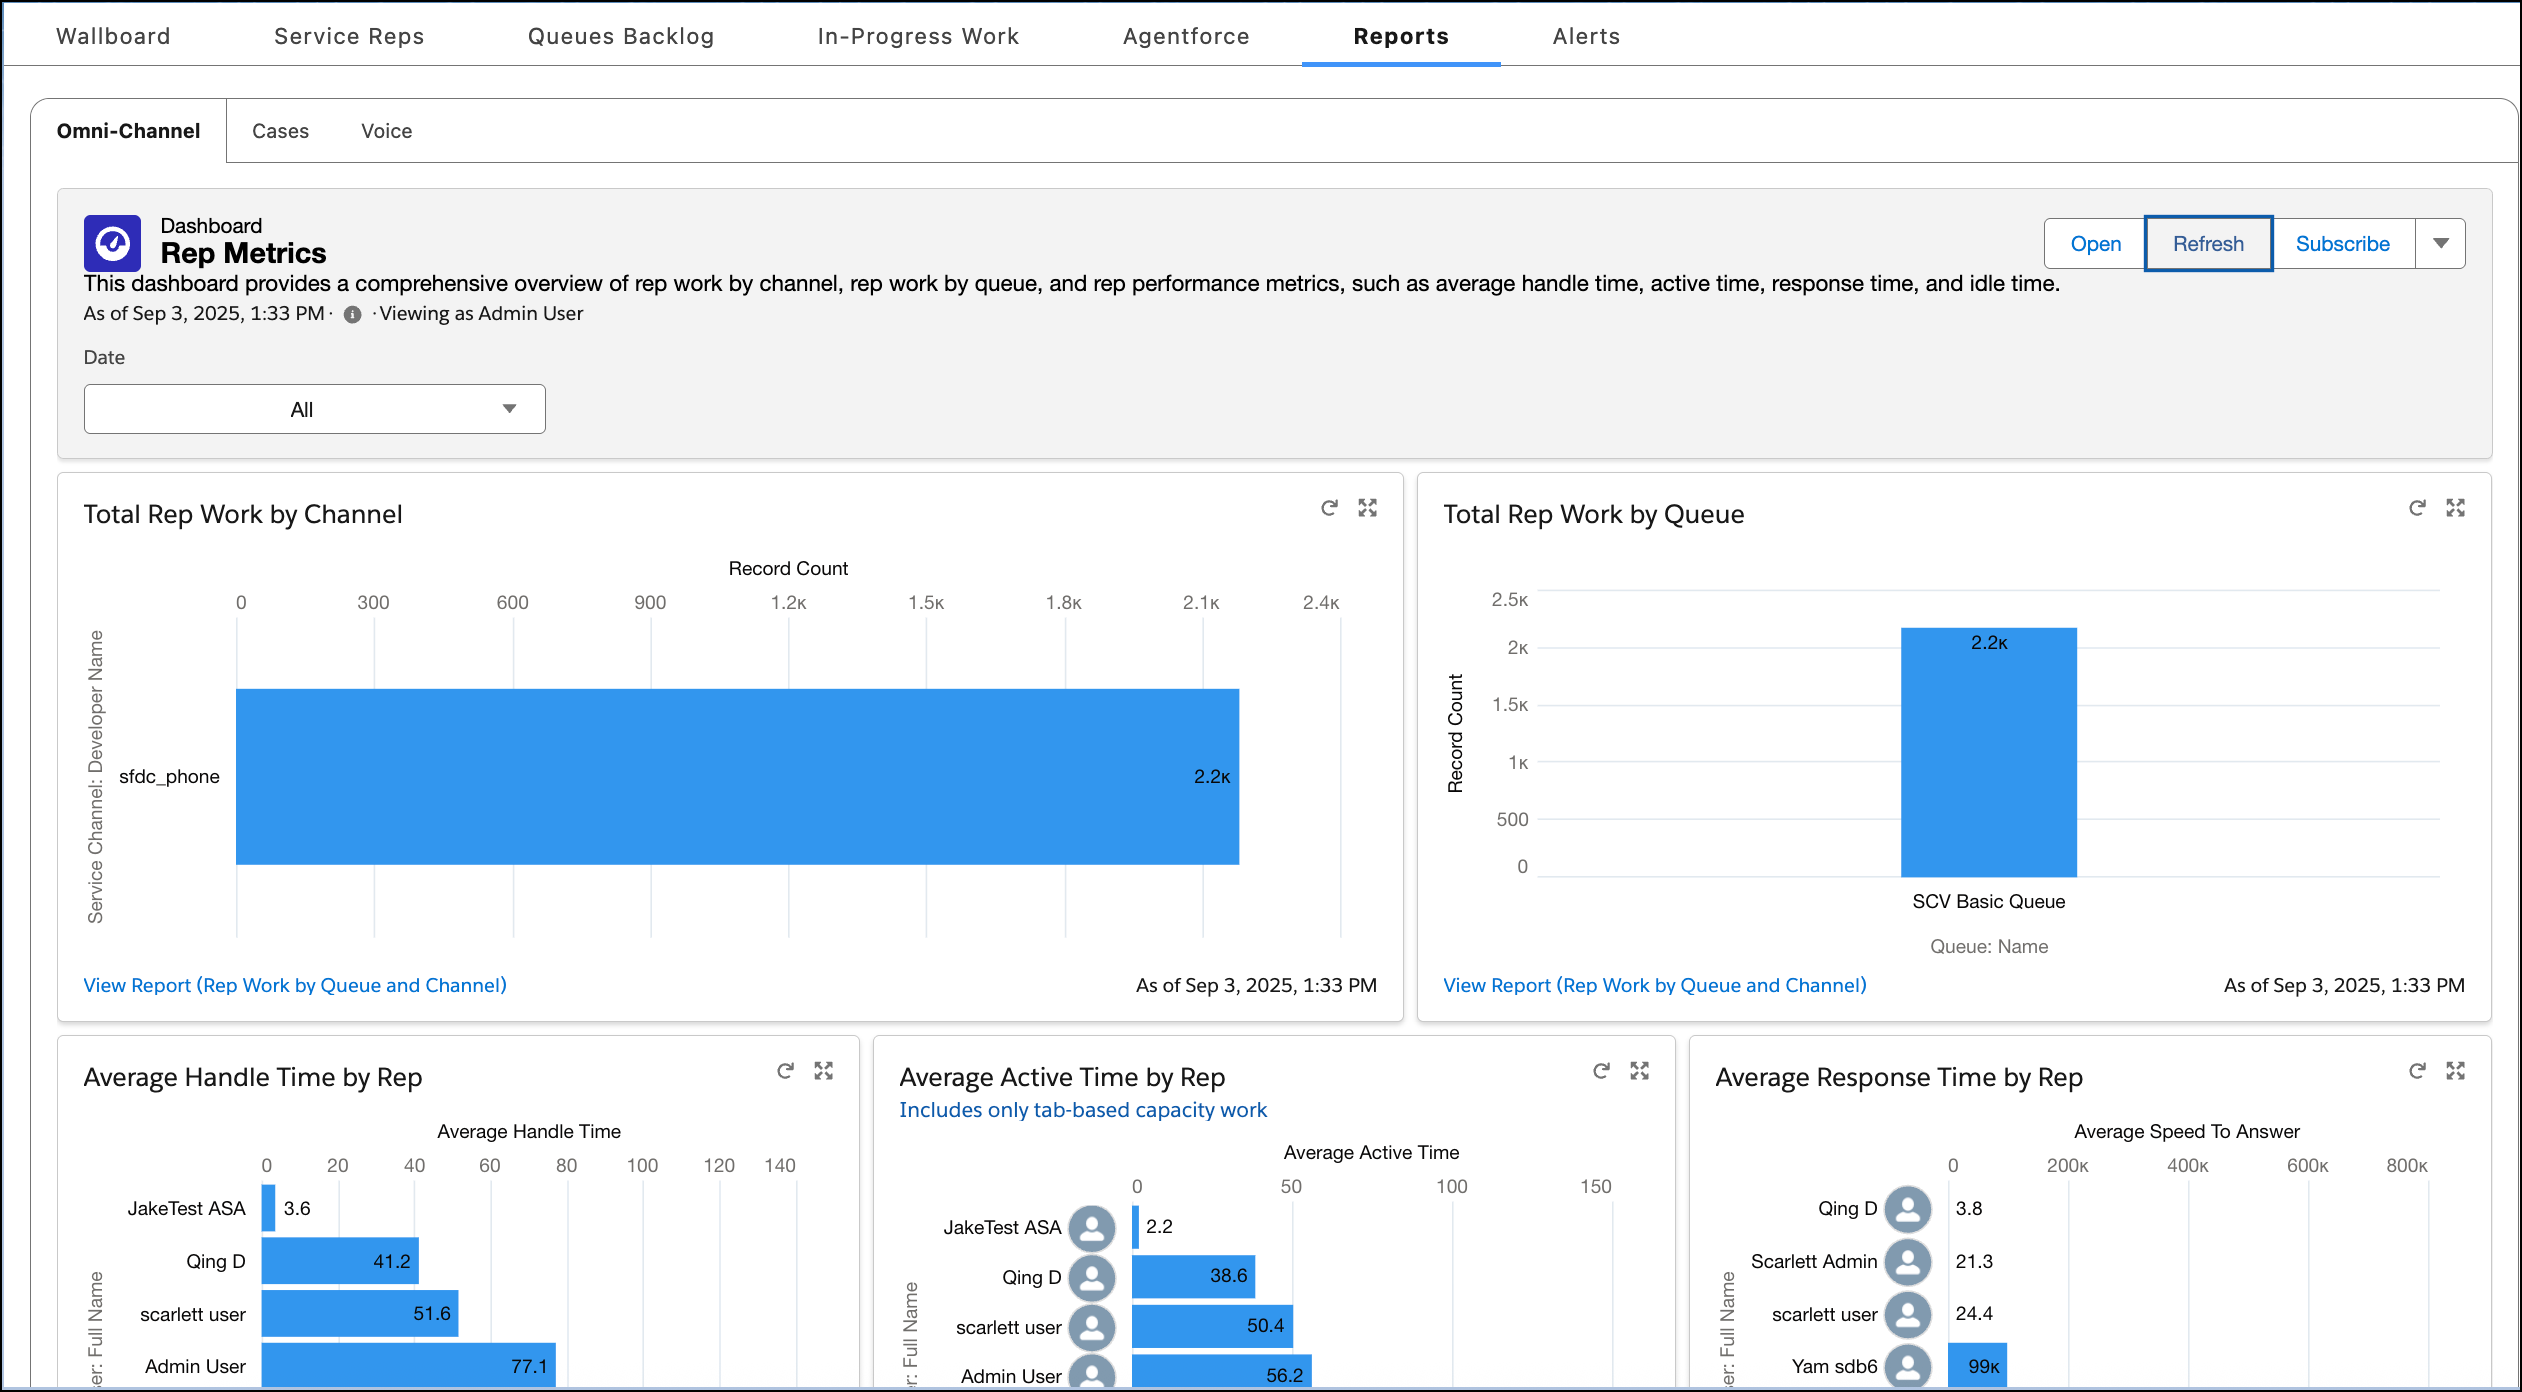Image resolution: width=2522 pixels, height=1392 pixels.
Task: Open the Queues Backlog tab
Action: [621, 36]
